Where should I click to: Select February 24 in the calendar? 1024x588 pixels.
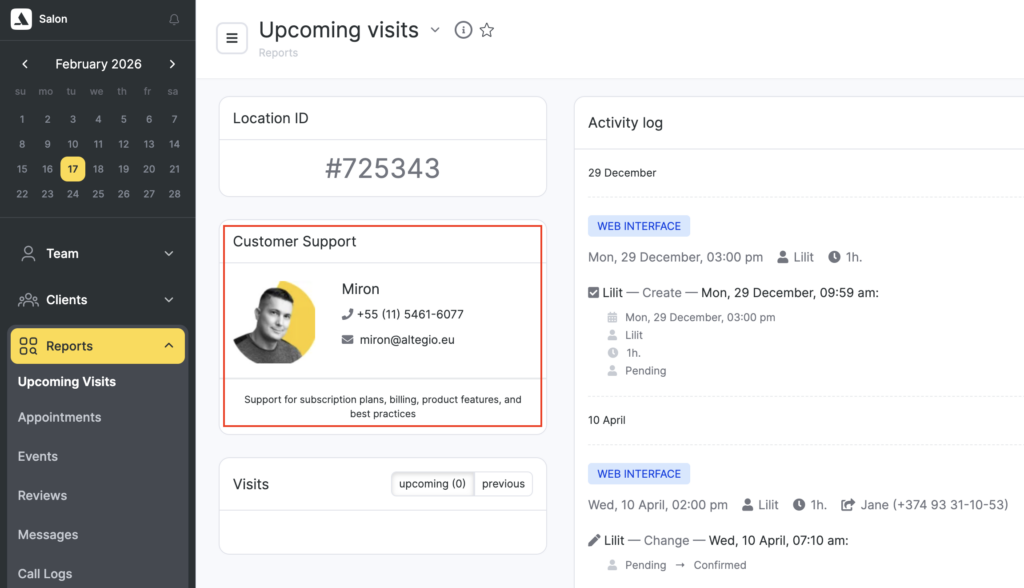point(73,194)
